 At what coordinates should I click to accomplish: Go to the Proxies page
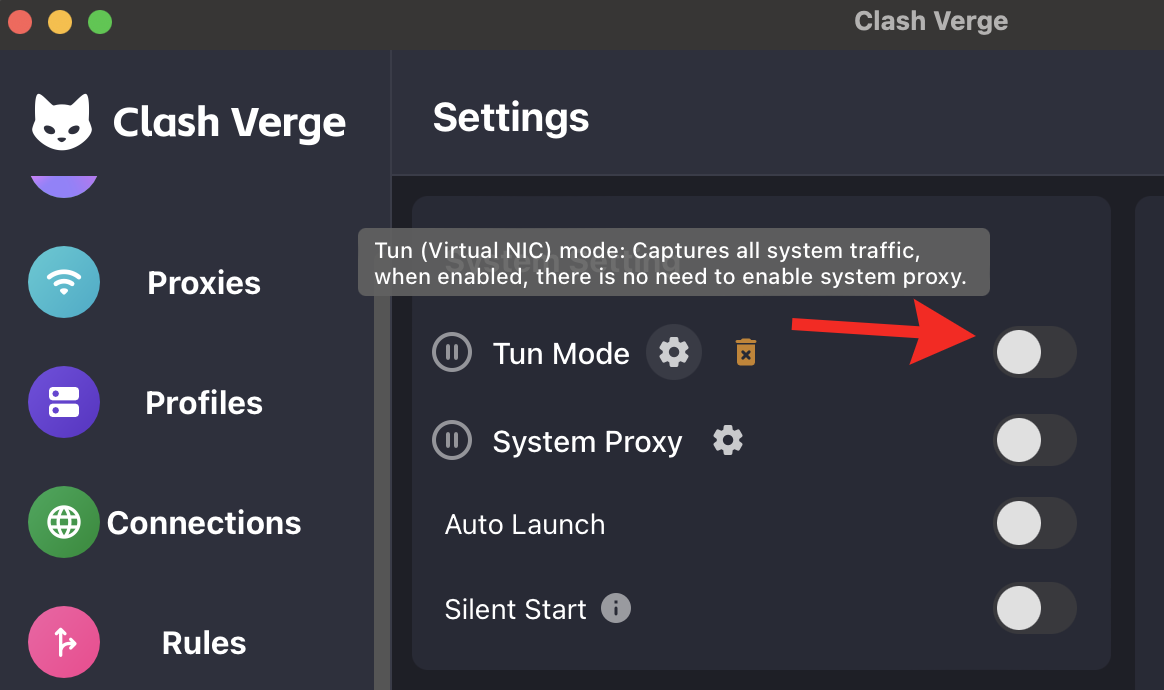point(203,283)
